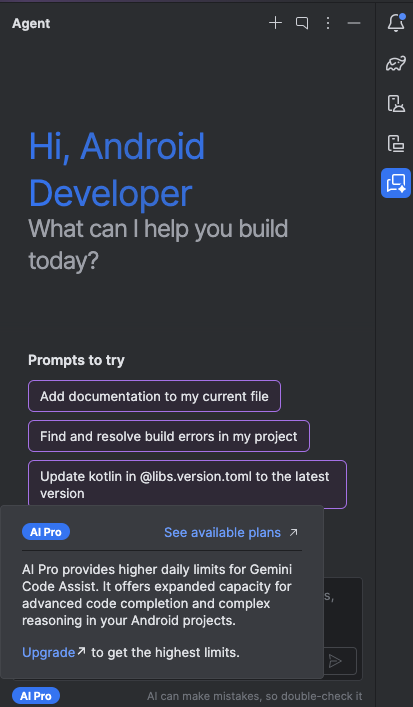Click the Upgrade link in the popup
The height and width of the screenshot is (707, 413).
point(49,652)
